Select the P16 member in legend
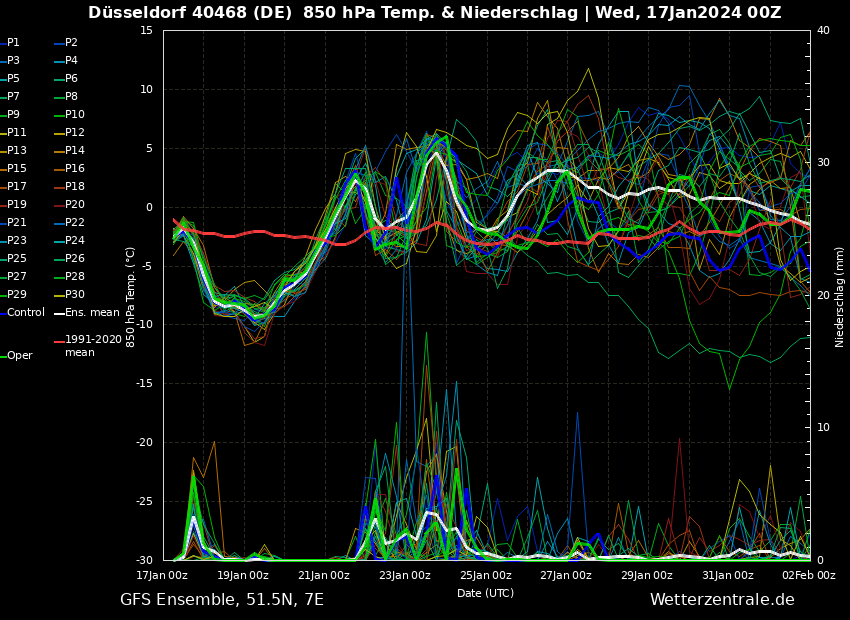The height and width of the screenshot is (620, 850). [75, 169]
